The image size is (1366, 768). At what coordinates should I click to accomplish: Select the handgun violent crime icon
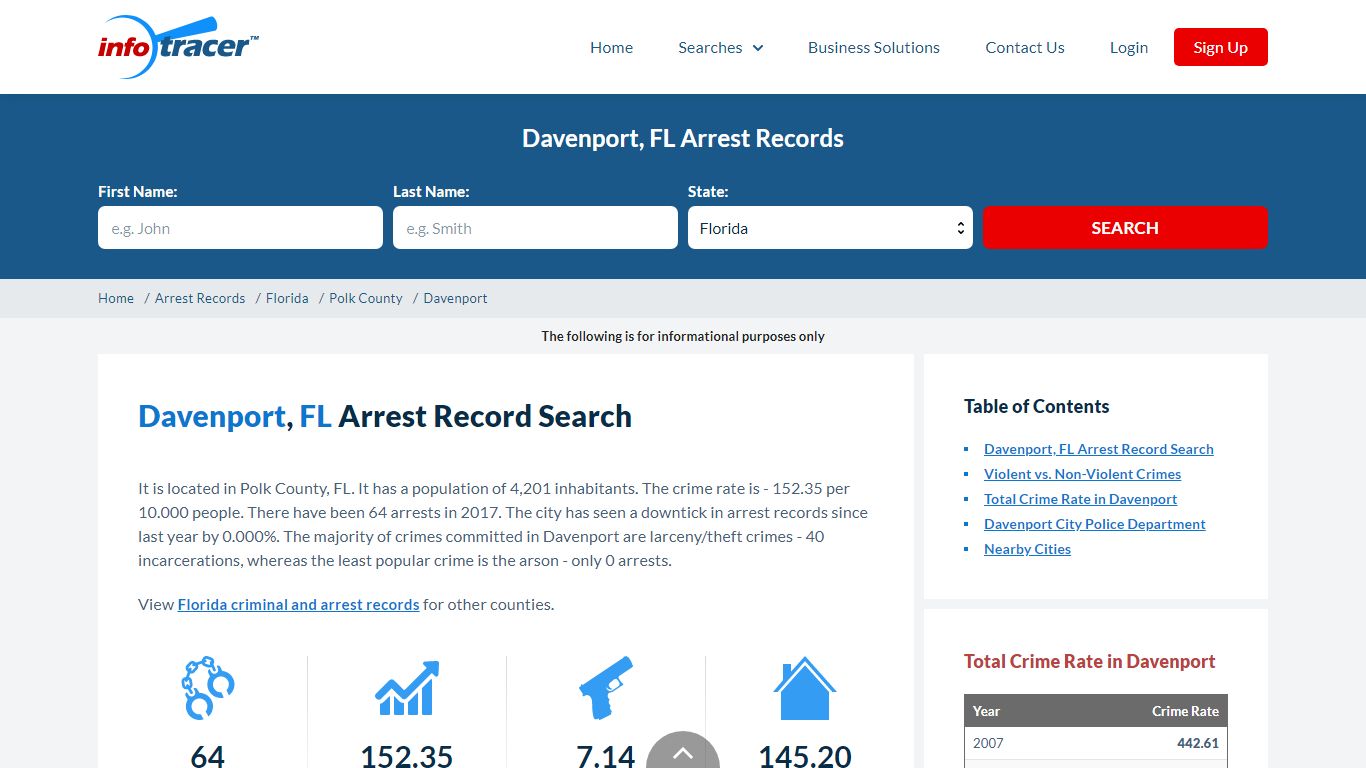[606, 688]
